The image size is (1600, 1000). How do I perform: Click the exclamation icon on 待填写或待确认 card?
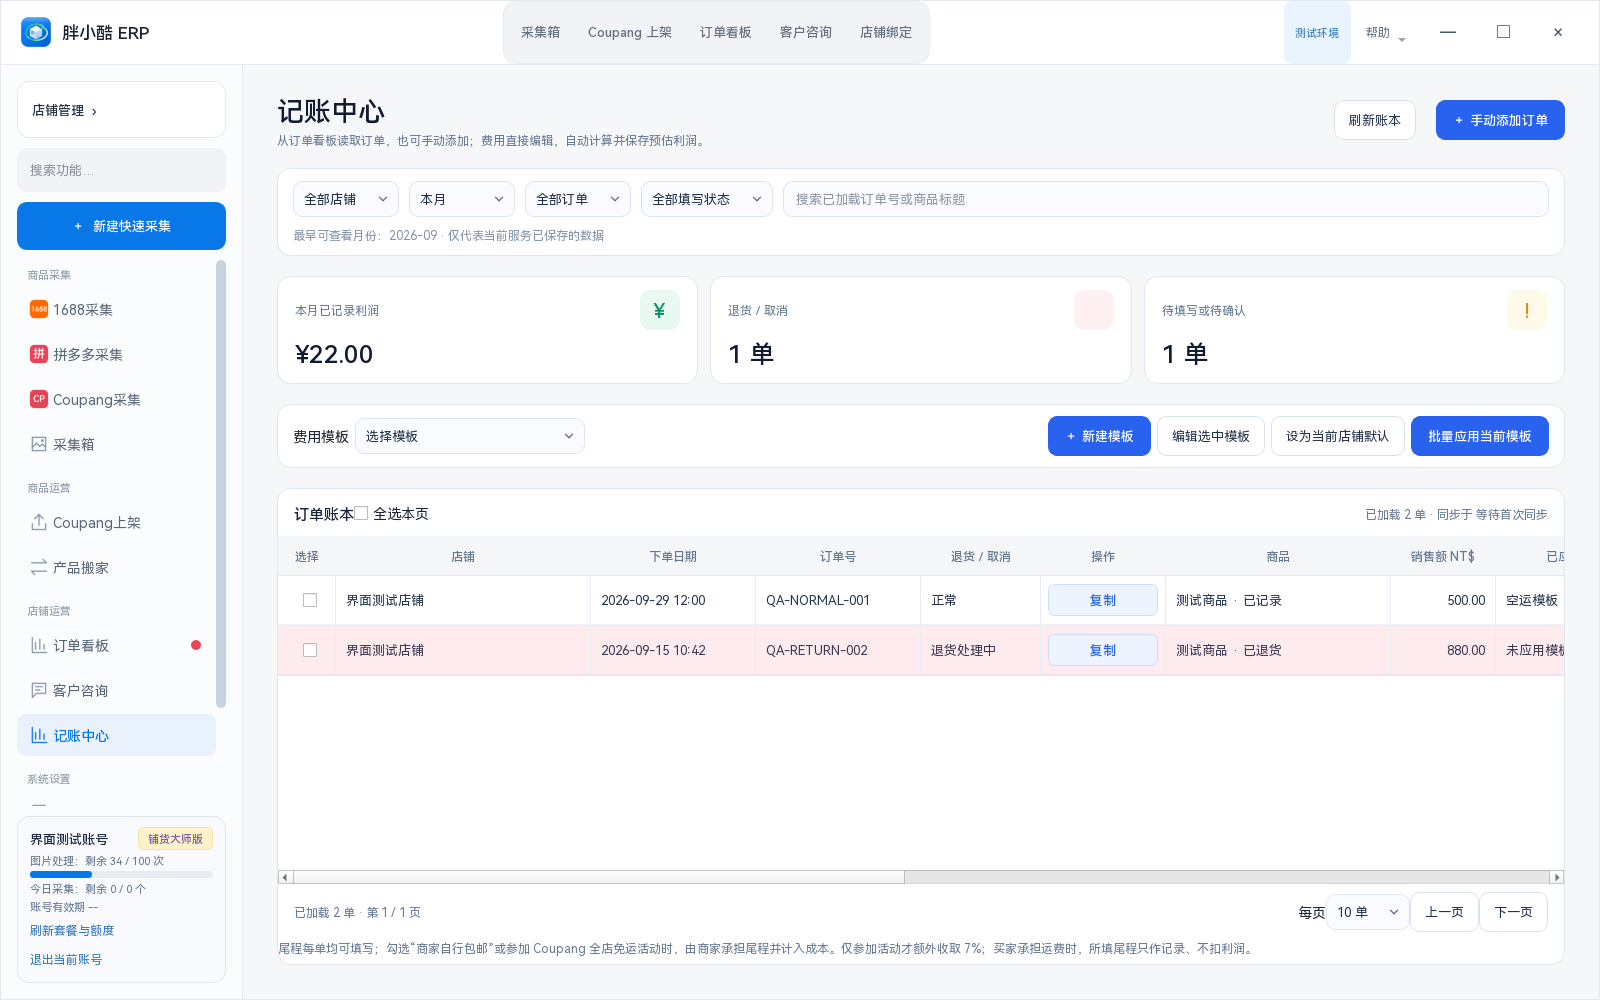(1526, 310)
